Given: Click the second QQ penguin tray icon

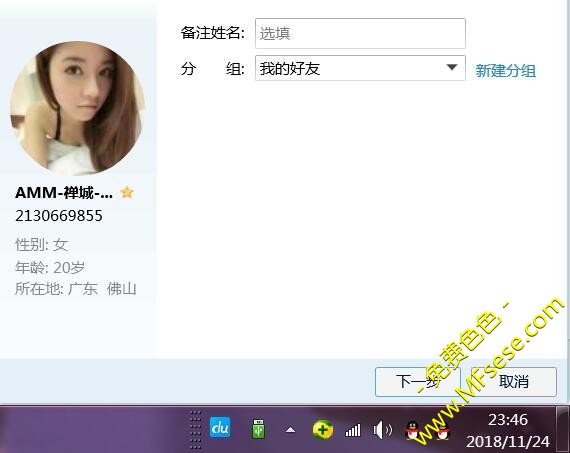Looking at the screenshot, I should [442, 430].
